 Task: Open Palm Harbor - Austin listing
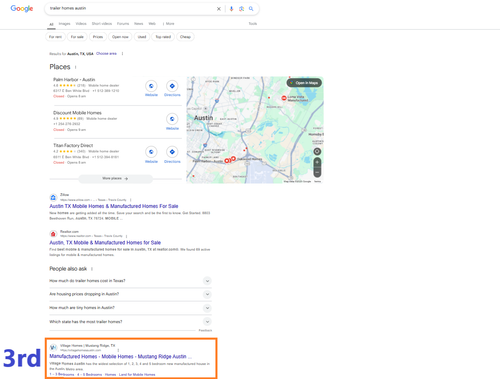pyautogui.click(x=74, y=80)
